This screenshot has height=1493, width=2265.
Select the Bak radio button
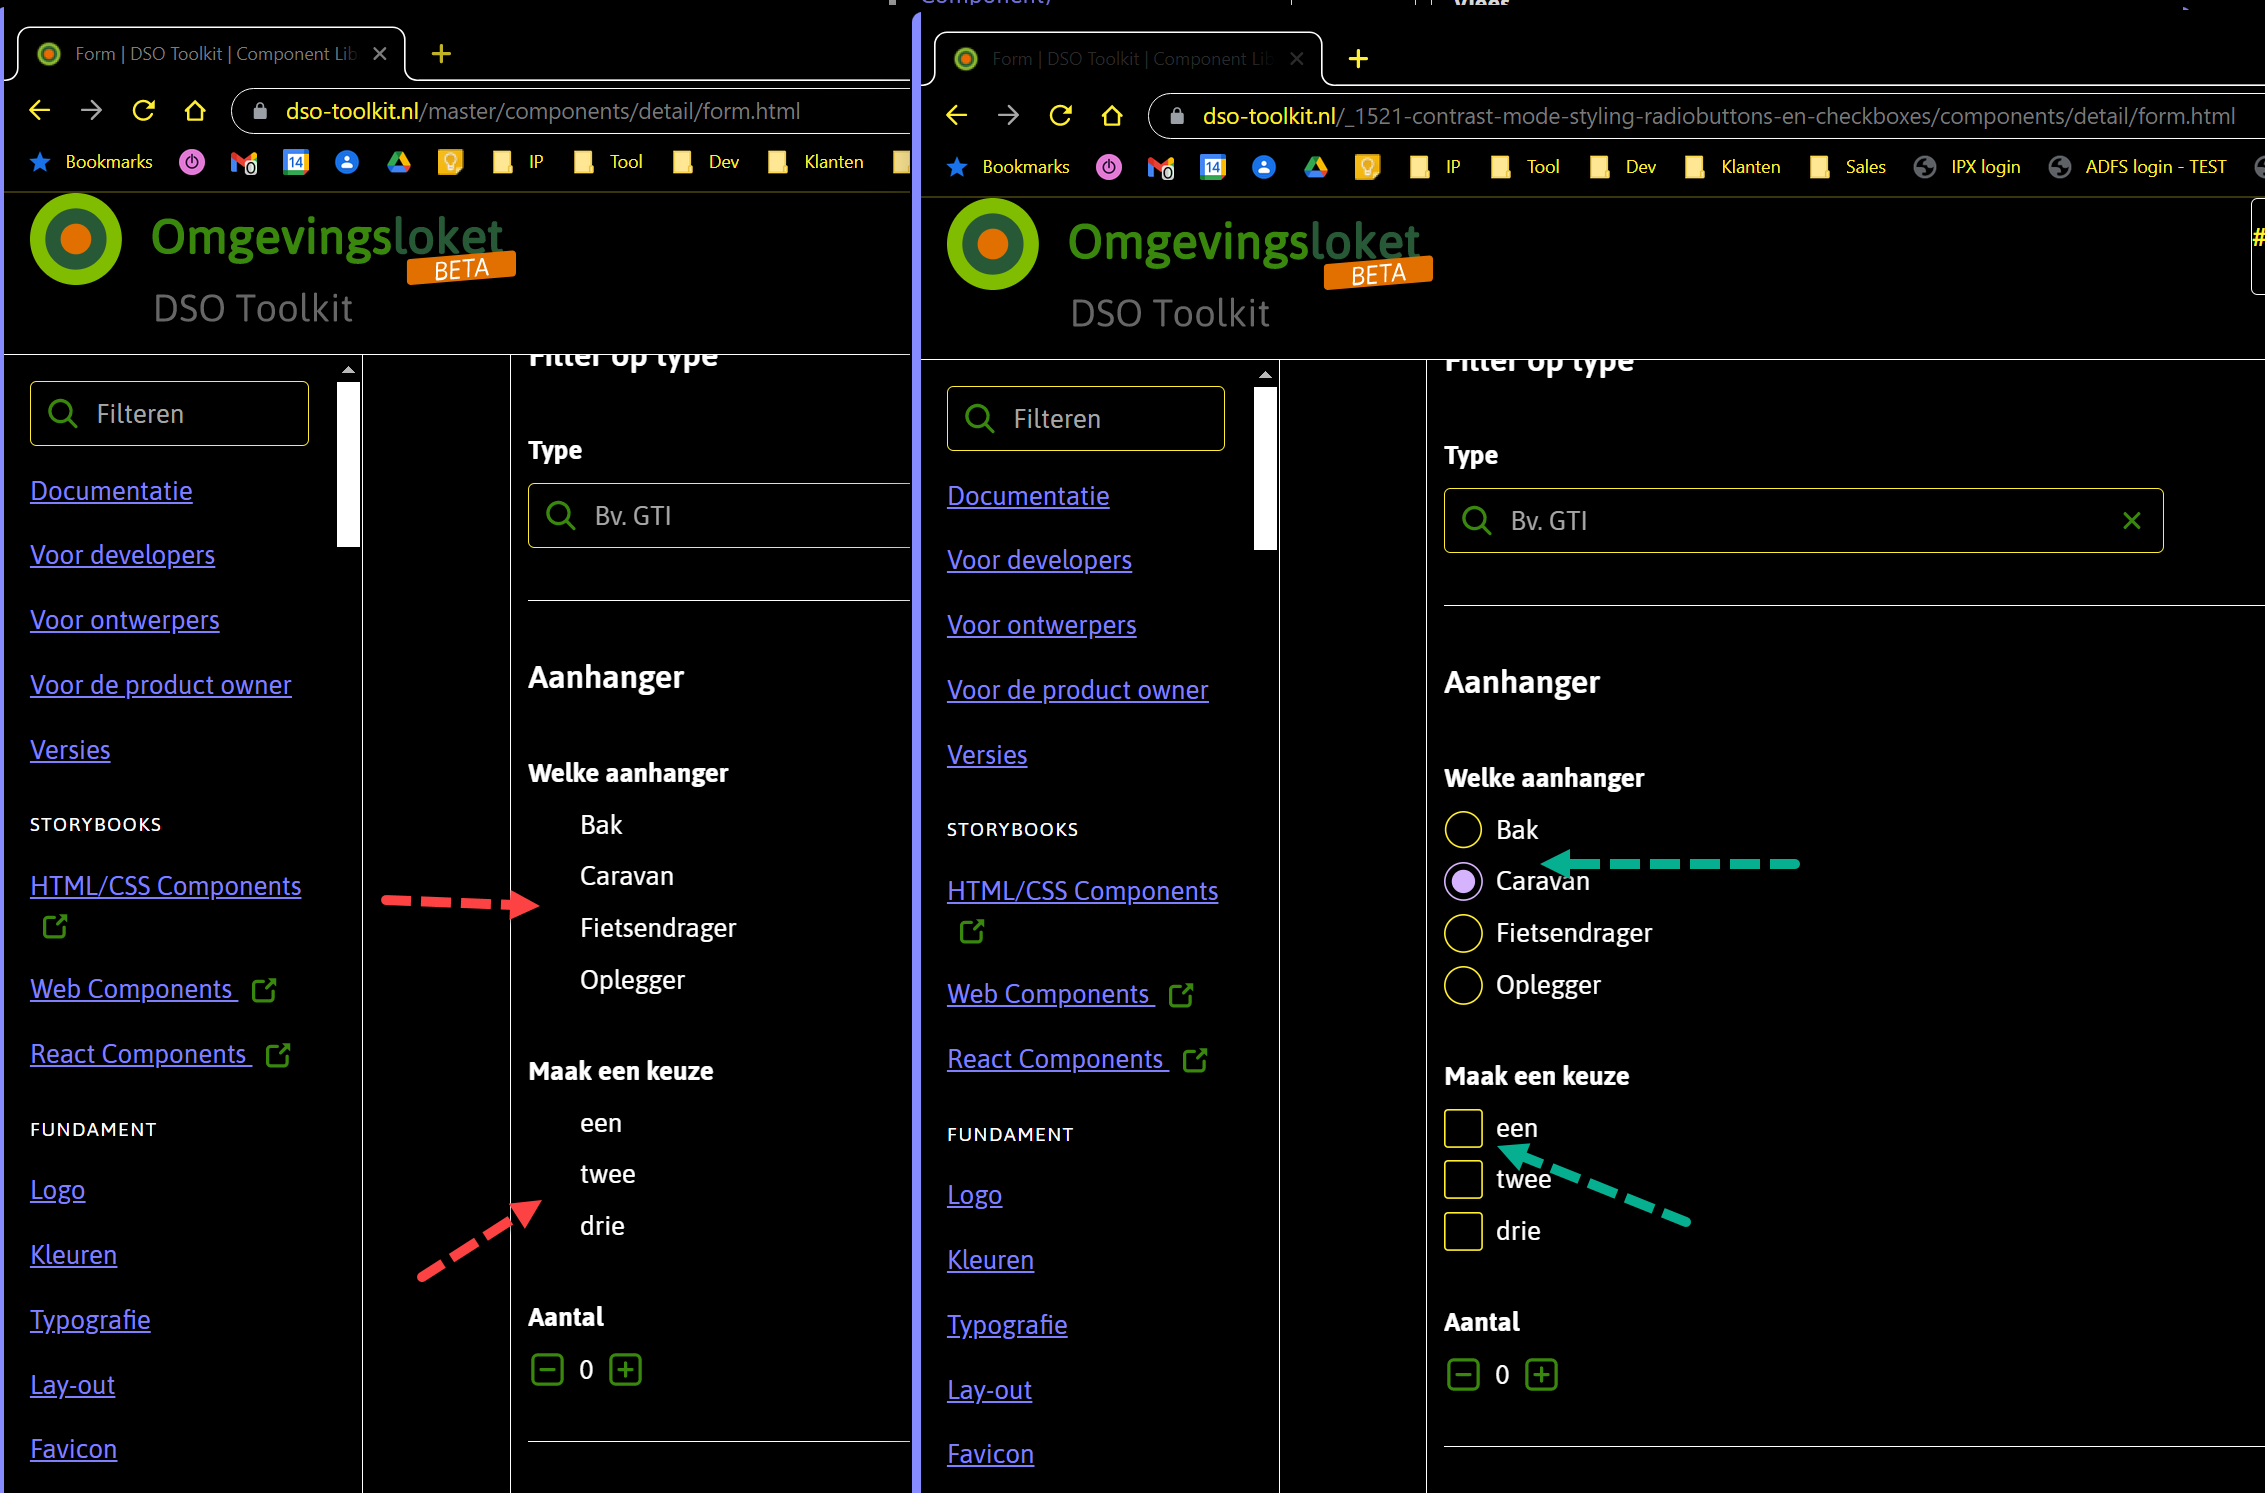tap(1462, 829)
